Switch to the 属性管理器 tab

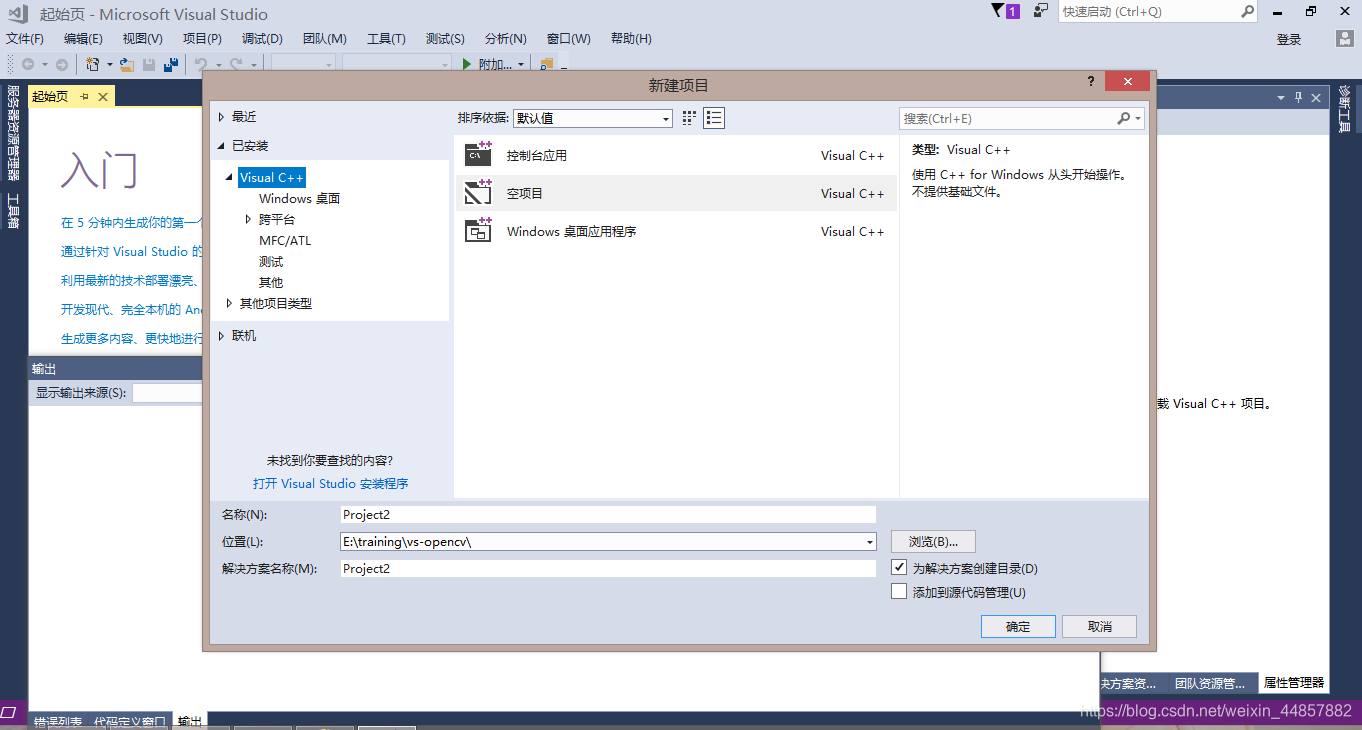point(1293,683)
